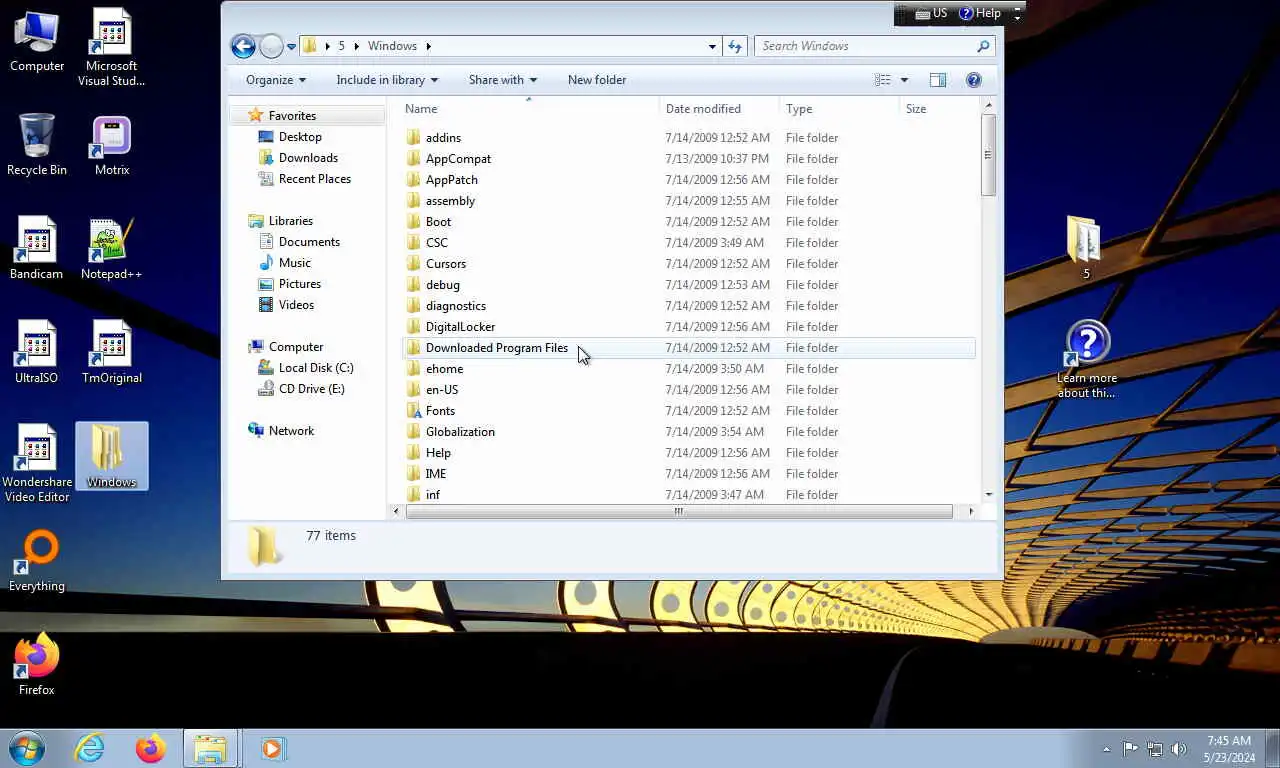Click the refresh button beside address bar
This screenshot has width=1280, height=768.
click(735, 46)
